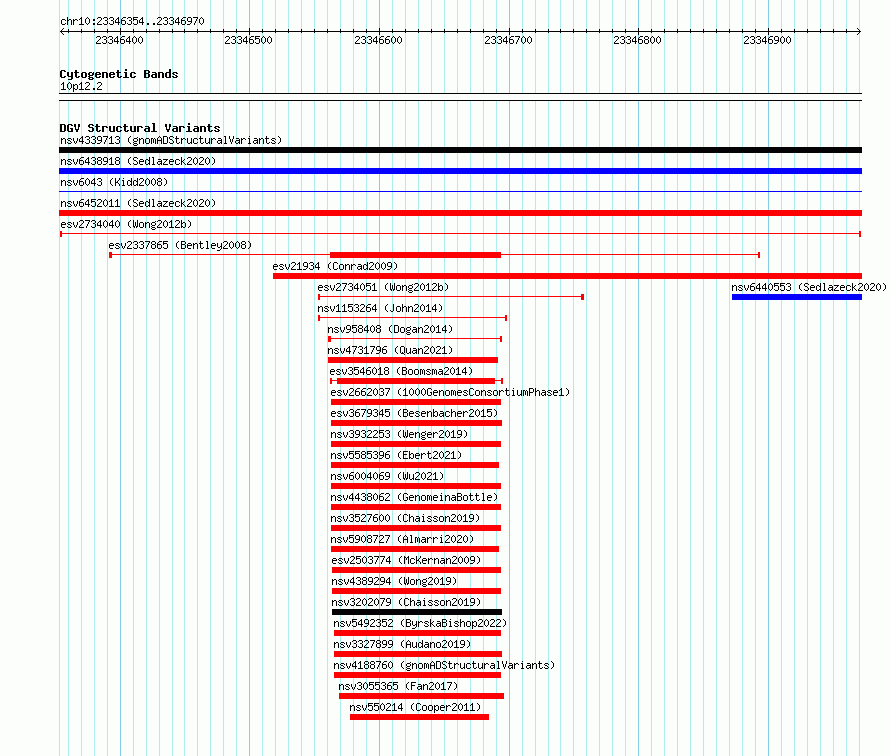
Task: Open the nsv6438918 (Sedlazeck2020) variant label
Action: [x=138, y=161]
